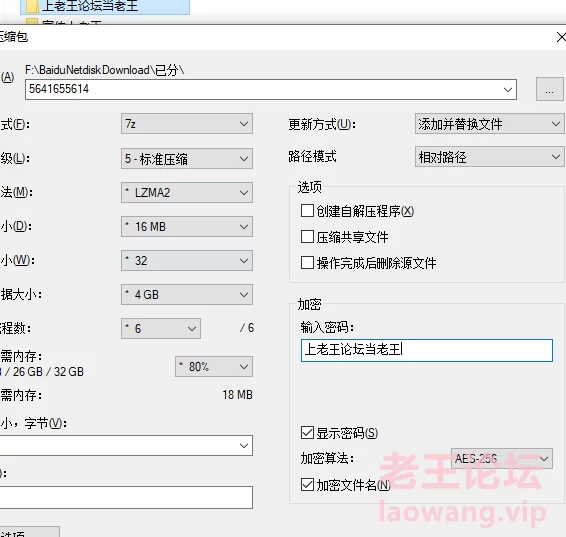This screenshot has width=566, height=537.
Task: Open the '5 - 标准压缩' compression level dropdown
Action: (187, 158)
